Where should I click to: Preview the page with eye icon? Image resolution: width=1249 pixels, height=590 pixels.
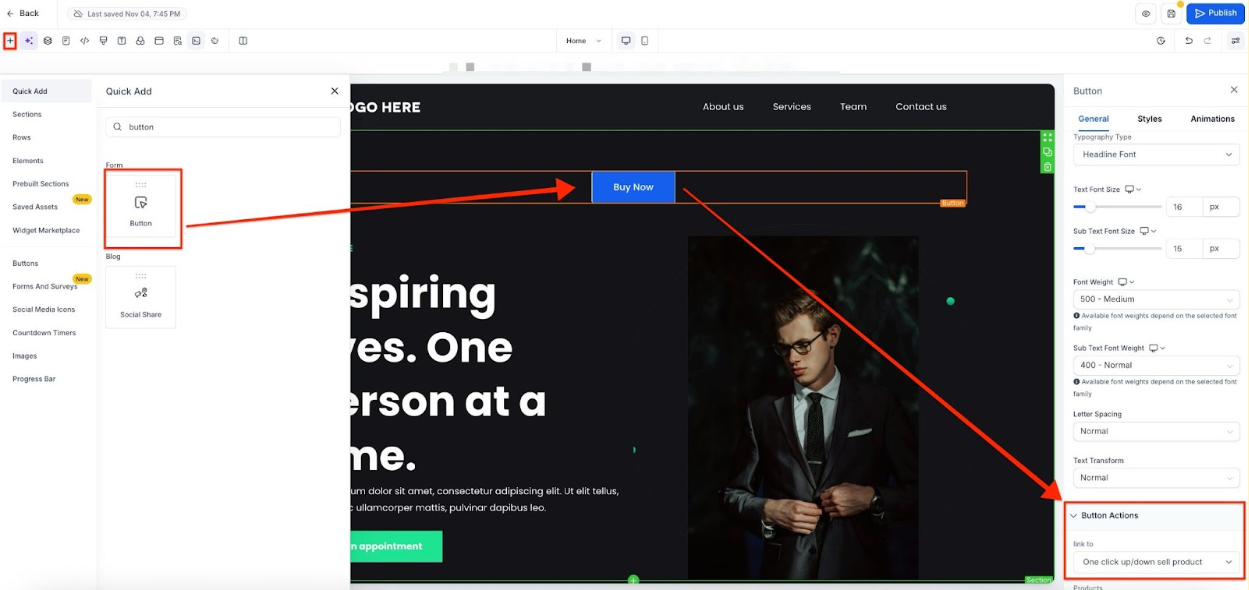pyautogui.click(x=1146, y=13)
